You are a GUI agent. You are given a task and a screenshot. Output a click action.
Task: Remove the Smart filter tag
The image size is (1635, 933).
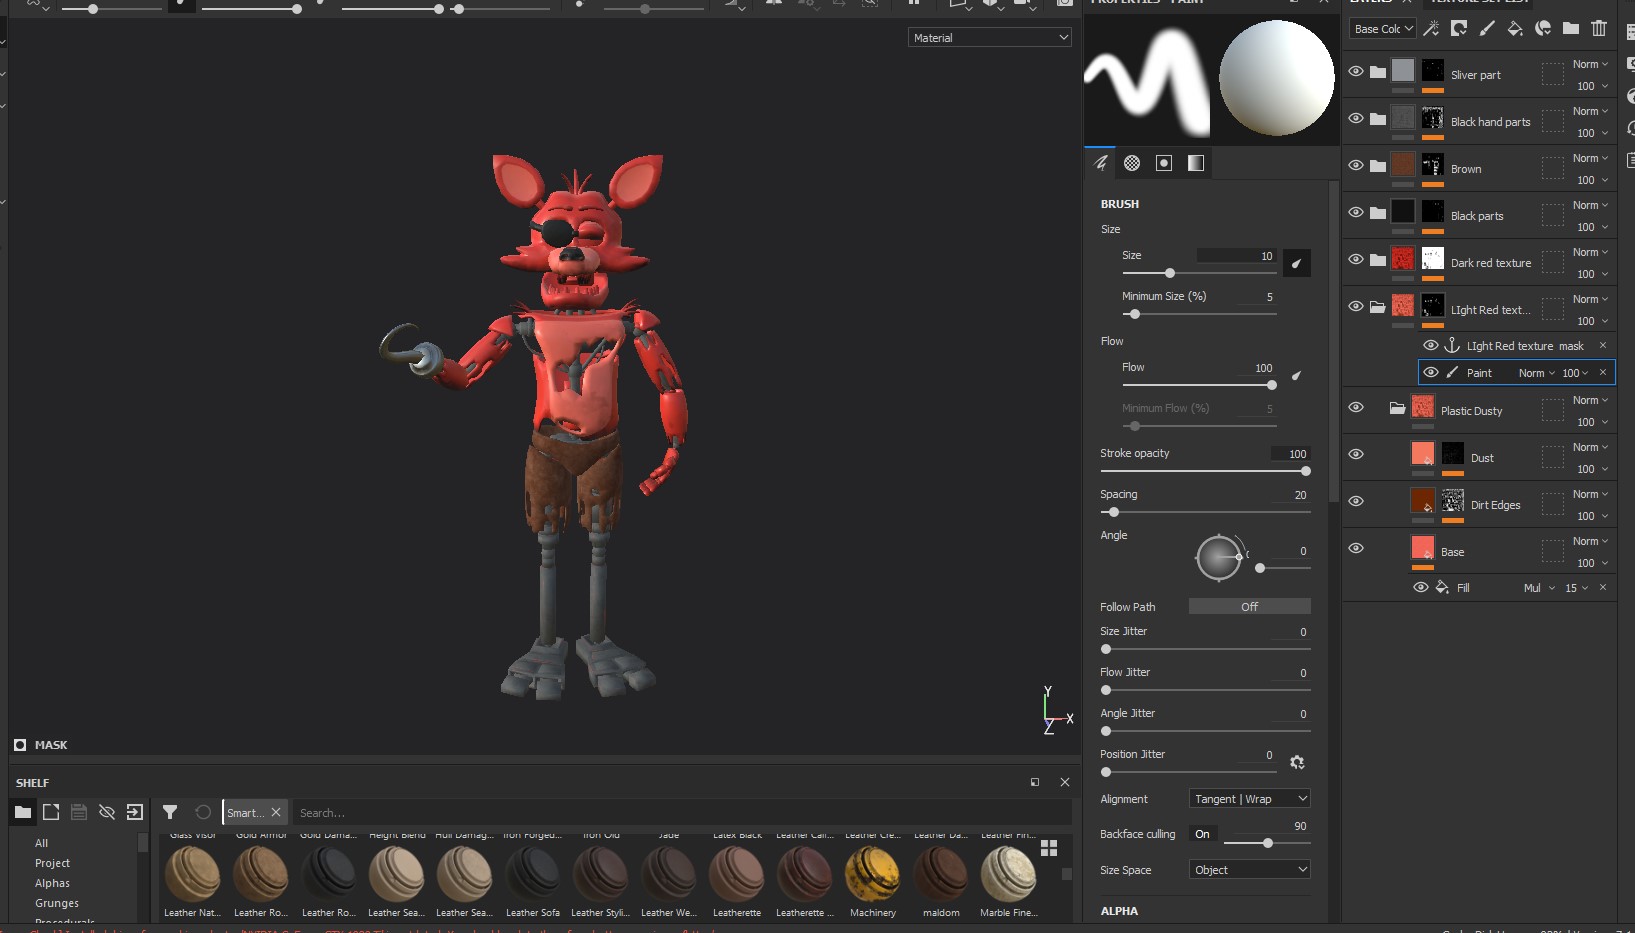(x=276, y=812)
